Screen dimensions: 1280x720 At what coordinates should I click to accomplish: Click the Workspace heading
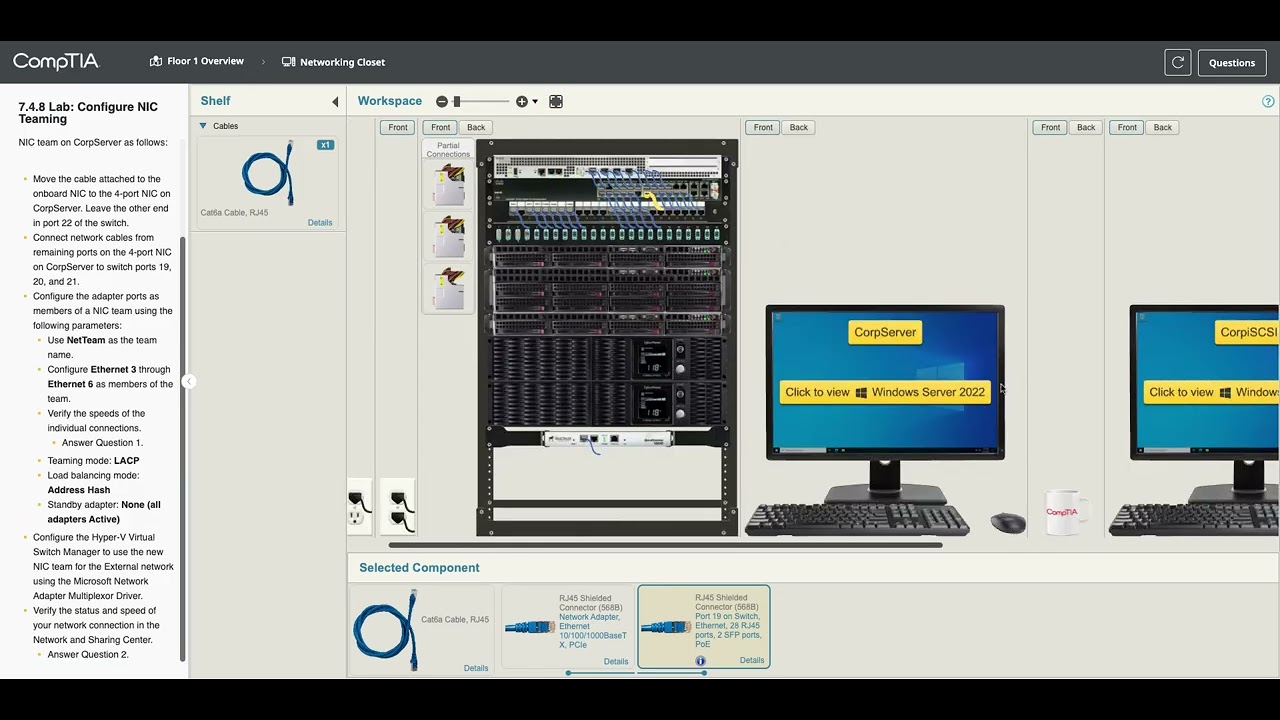coord(390,101)
